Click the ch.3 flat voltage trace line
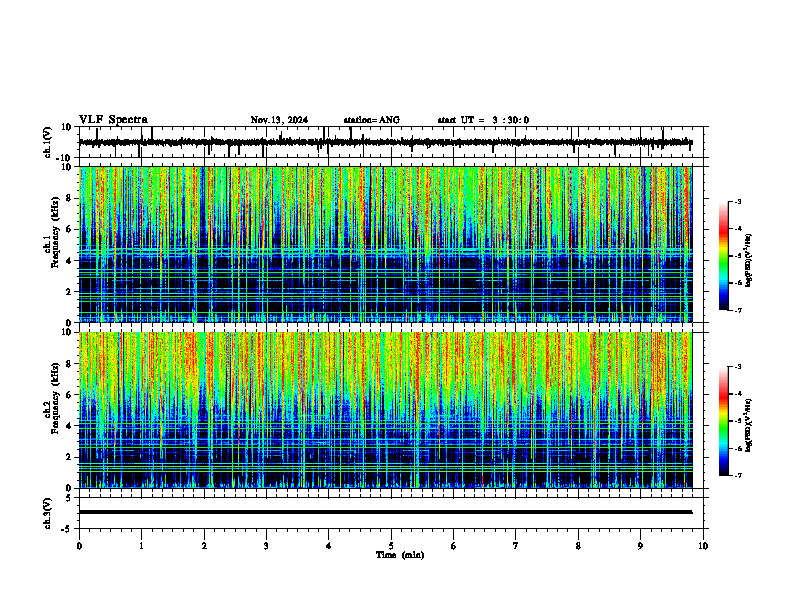The width and height of the screenshot is (792, 612). pyautogui.click(x=385, y=512)
